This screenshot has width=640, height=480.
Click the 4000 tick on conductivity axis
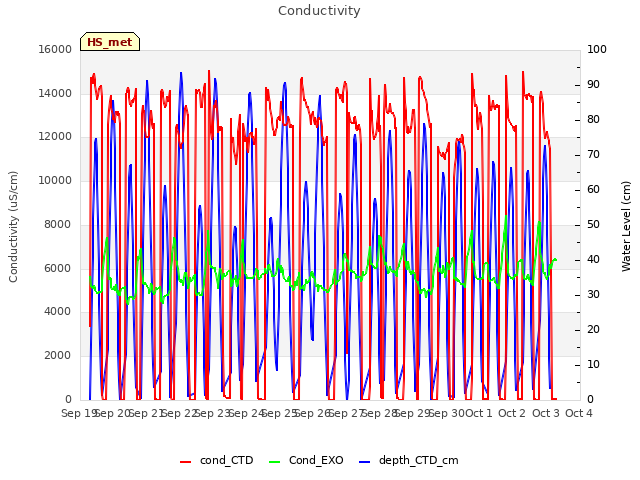click(x=58, y=311)
